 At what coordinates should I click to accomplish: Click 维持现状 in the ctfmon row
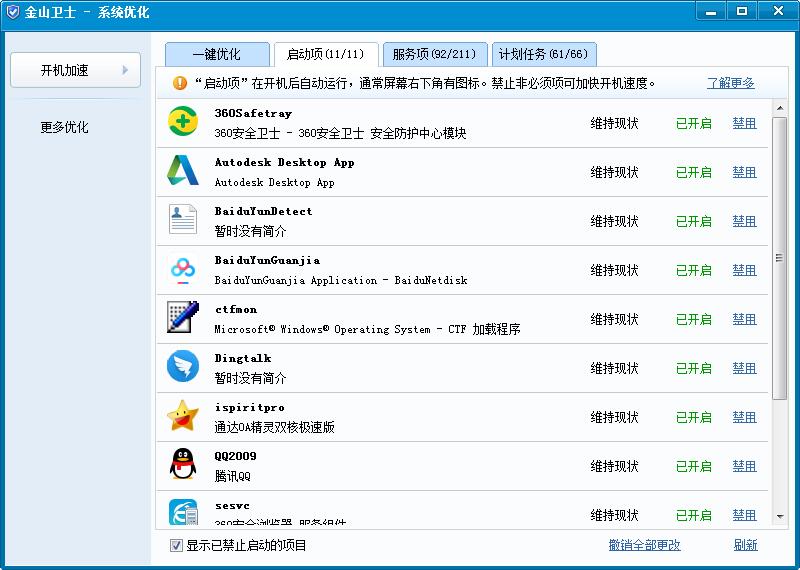tap(614, 319)
